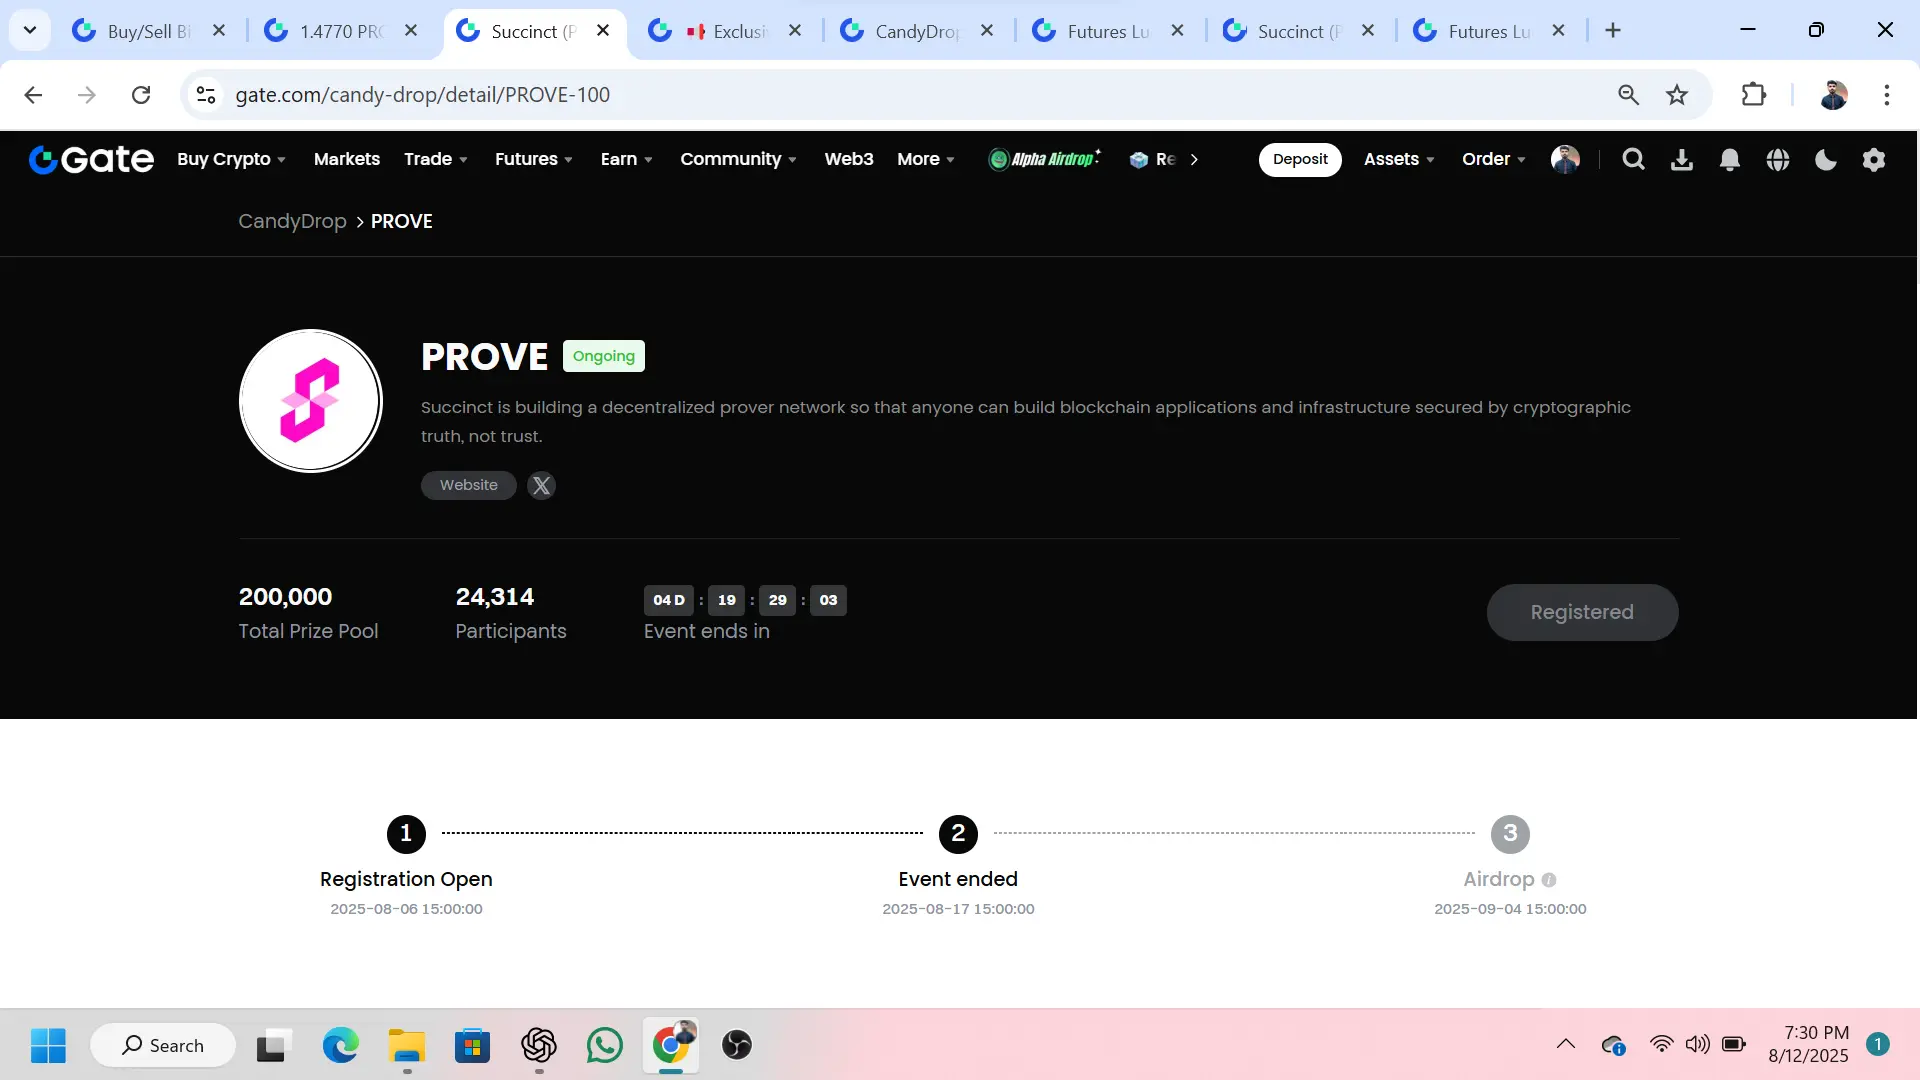The height and width of the screenshot is (1080, 1920).
Task: Open OBS Studio from taskbar
Action: [737, 1045]
